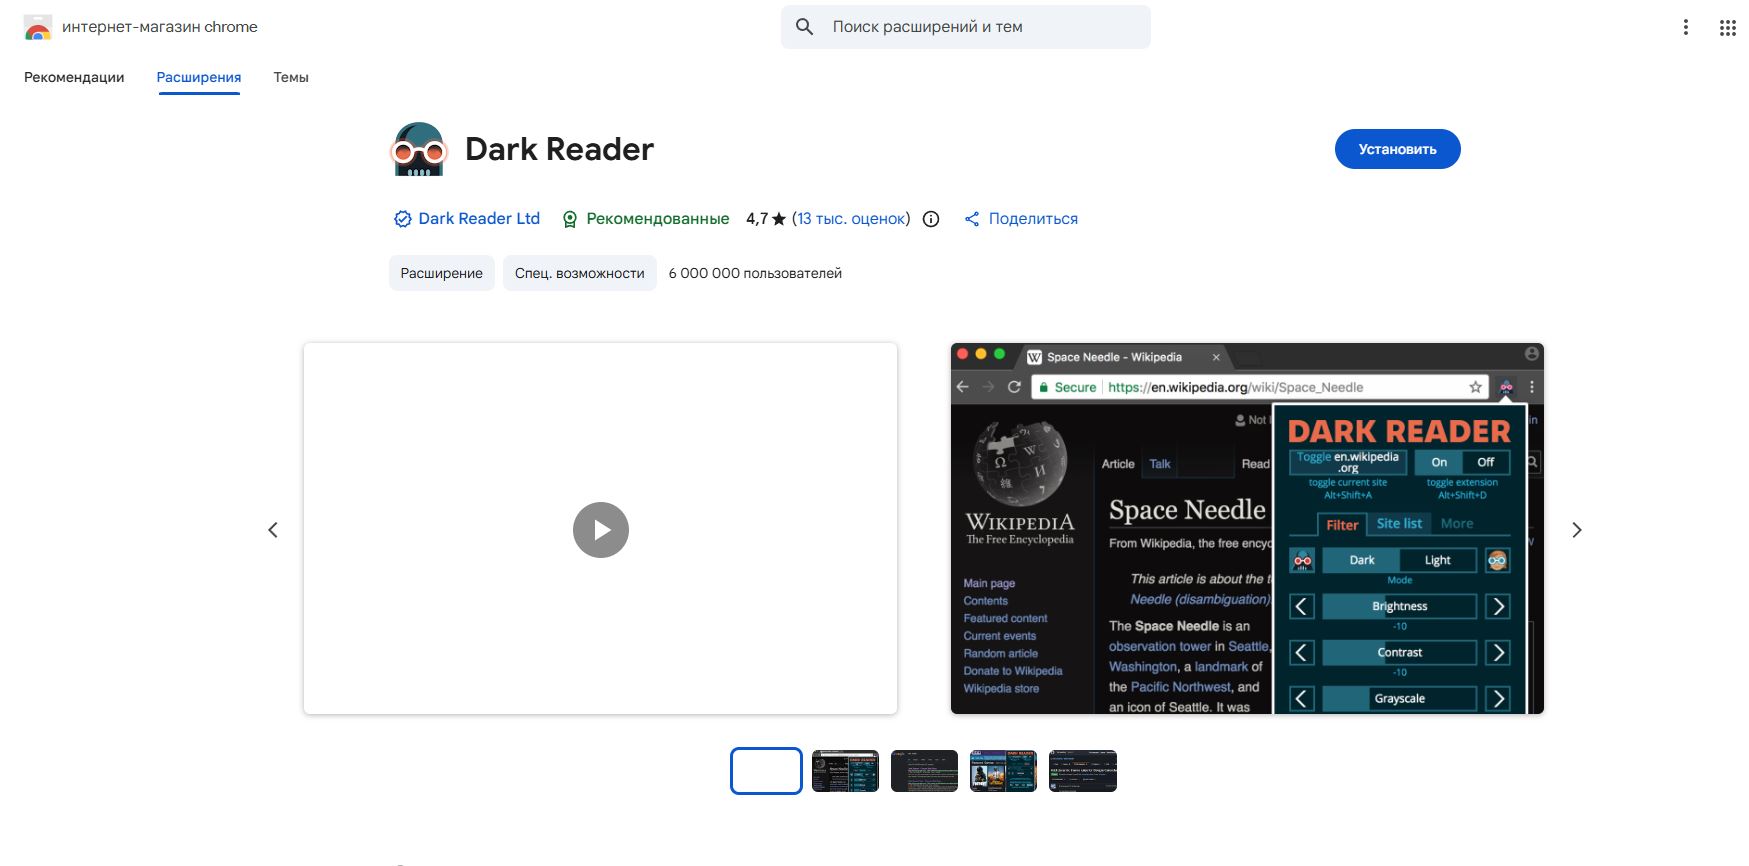Go to next screenshot with right arrow
The width and height of the screenshot is (1749, 866).
tap(1576, 530)
